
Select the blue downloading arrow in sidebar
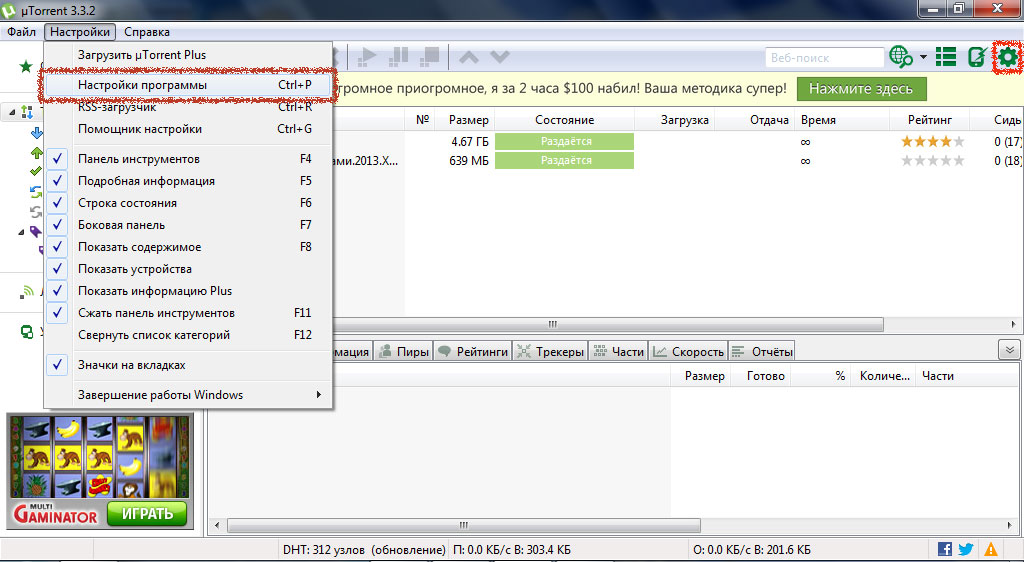point(37,133)
